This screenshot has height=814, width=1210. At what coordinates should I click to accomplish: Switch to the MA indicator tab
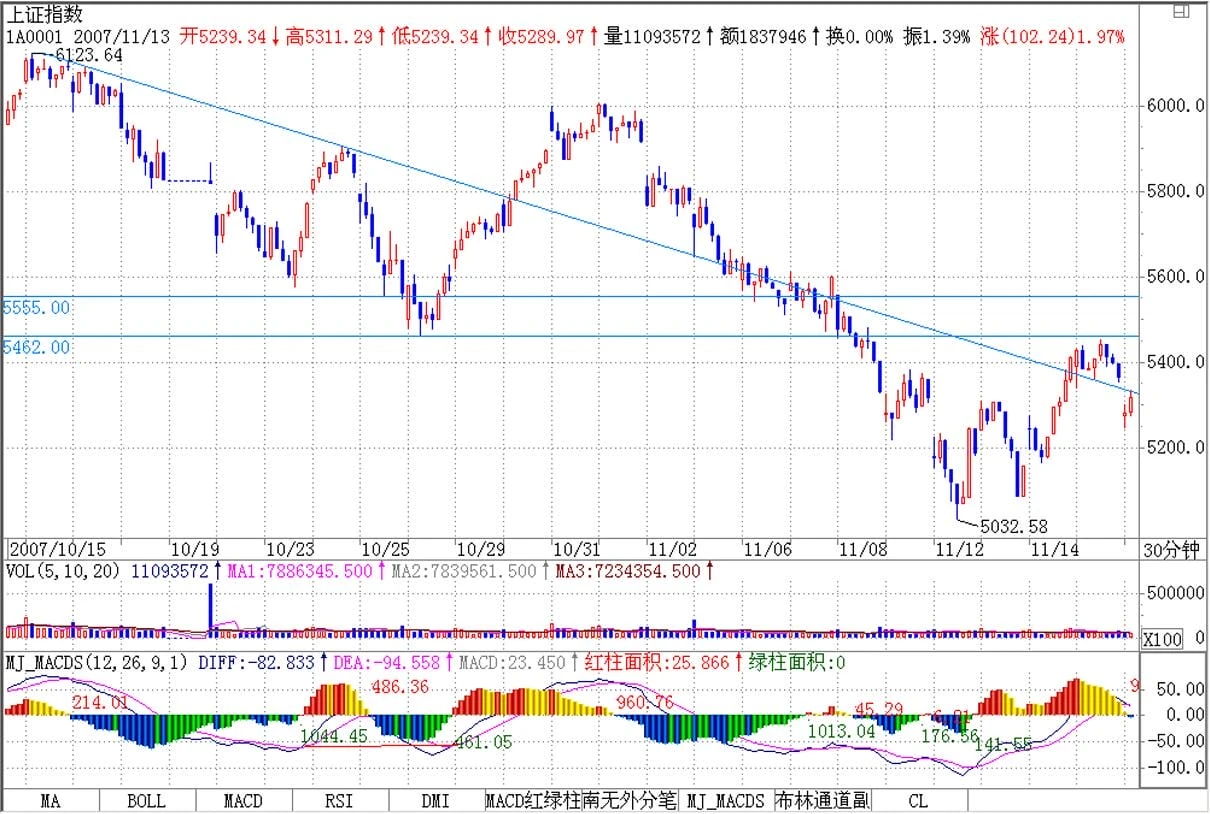51,801
